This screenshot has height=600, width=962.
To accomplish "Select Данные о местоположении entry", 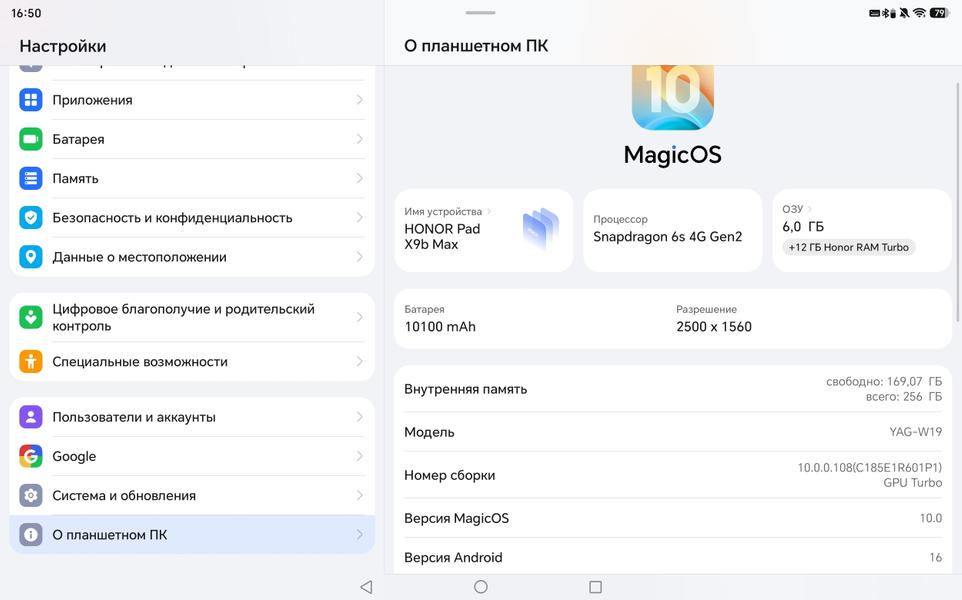I will 192,256.
